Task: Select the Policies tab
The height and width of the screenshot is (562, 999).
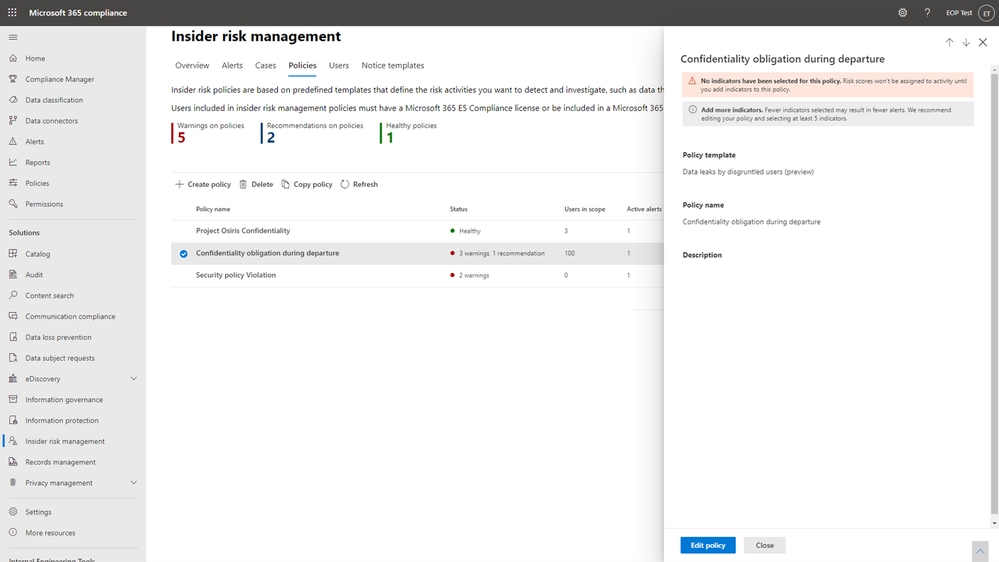Action: coord(302,66)
